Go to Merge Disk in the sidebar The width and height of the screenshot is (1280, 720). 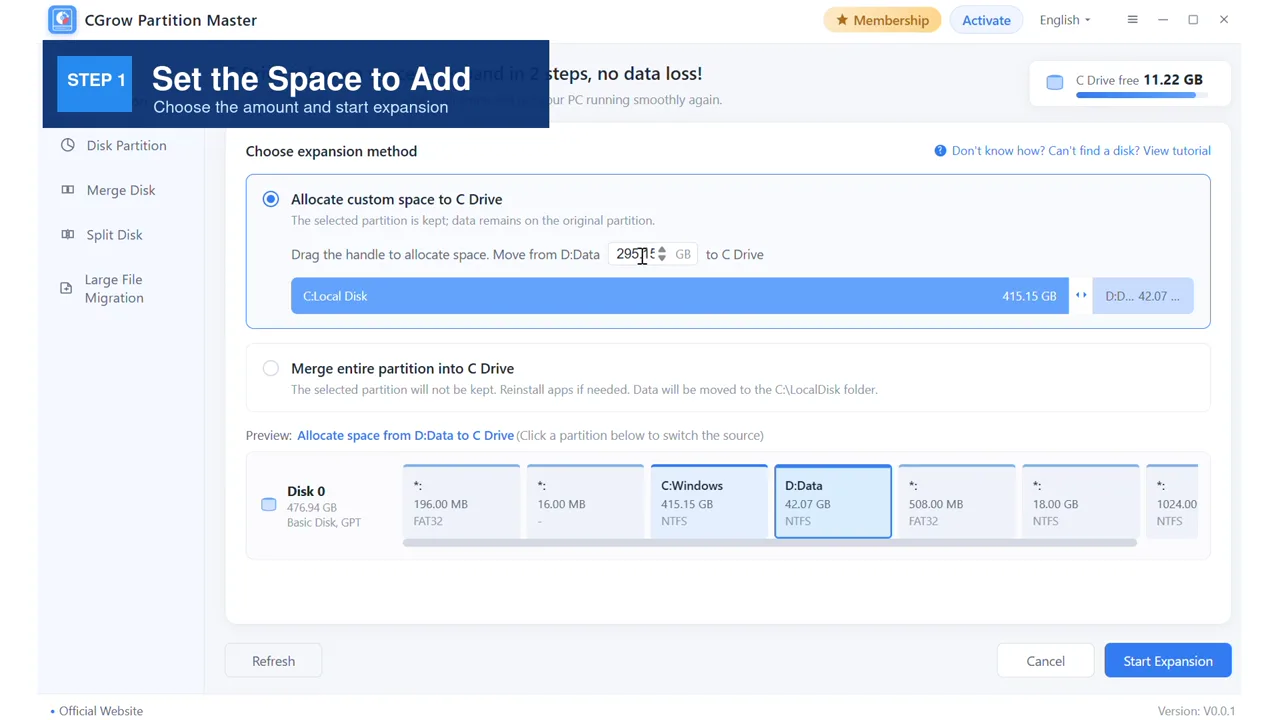click(x=122, y=190)
